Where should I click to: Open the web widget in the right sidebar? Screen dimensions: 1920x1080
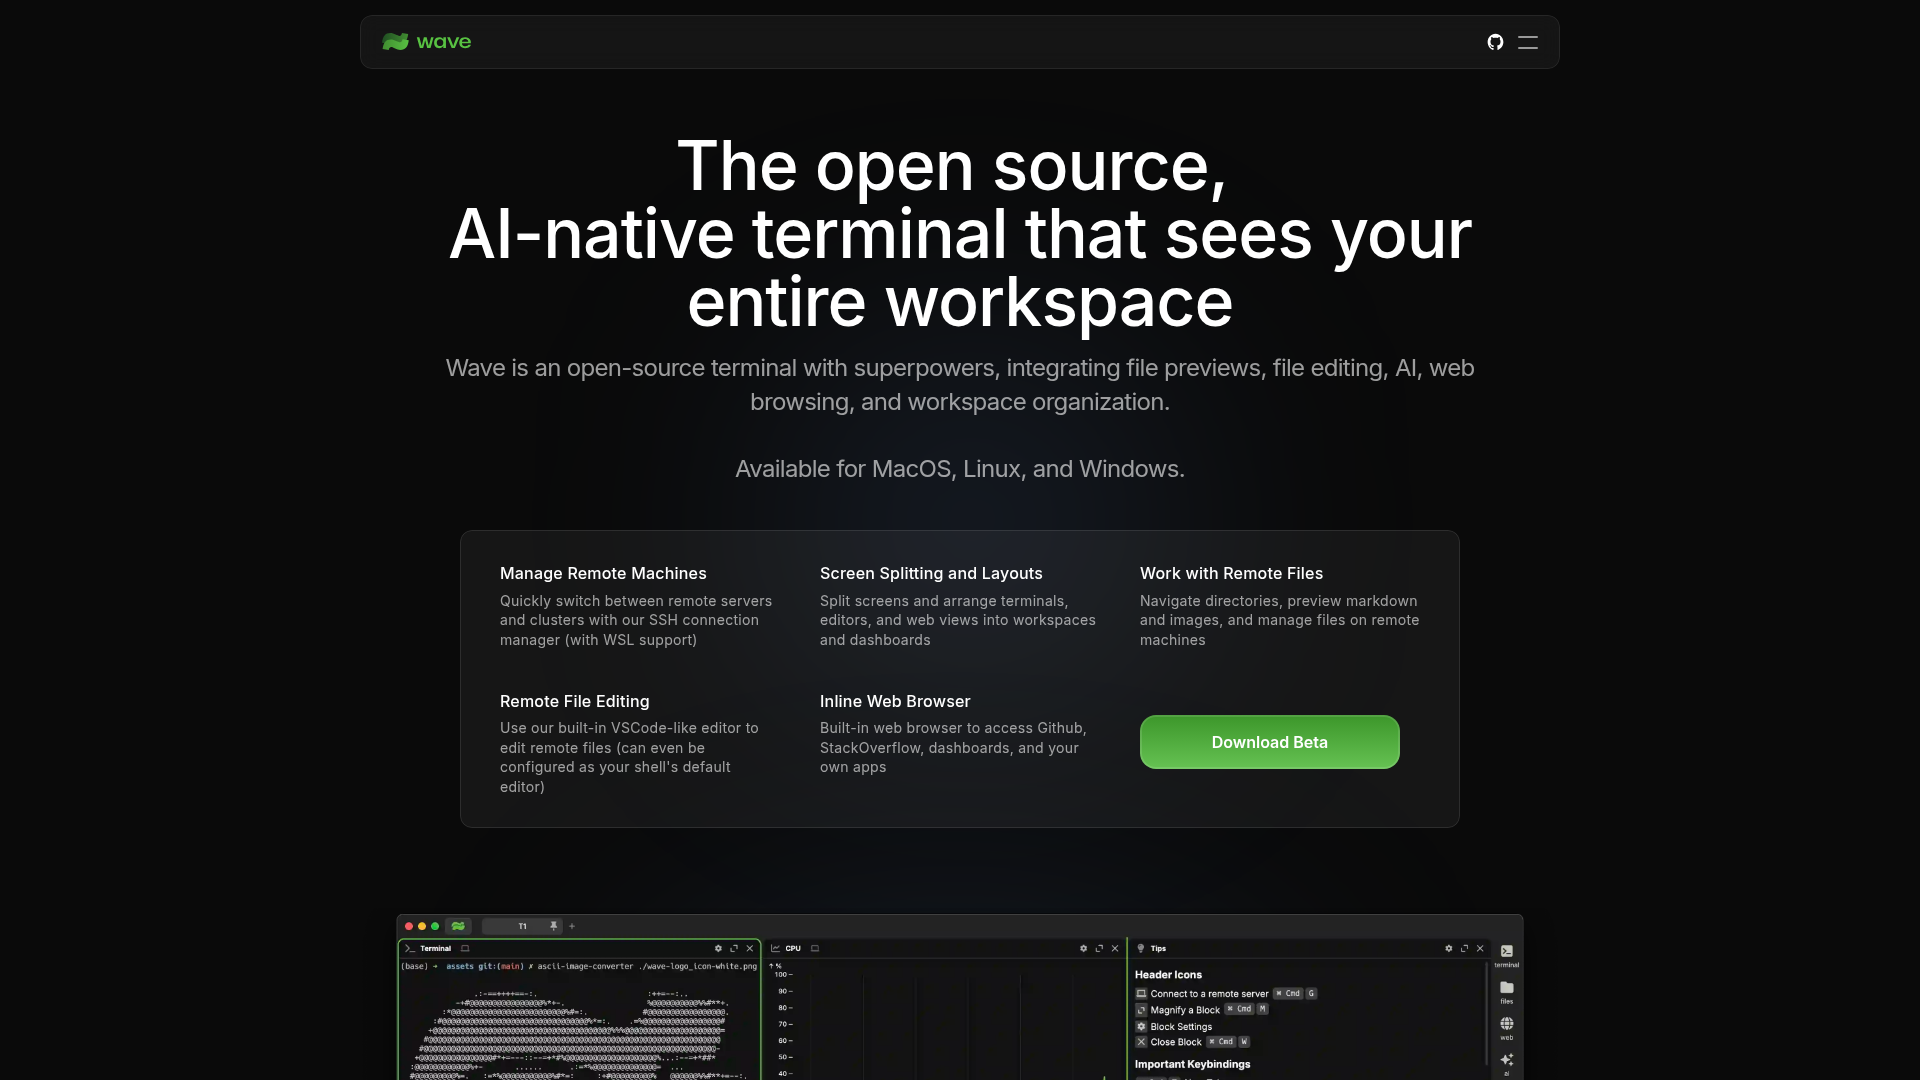tap(1506, 1023)
